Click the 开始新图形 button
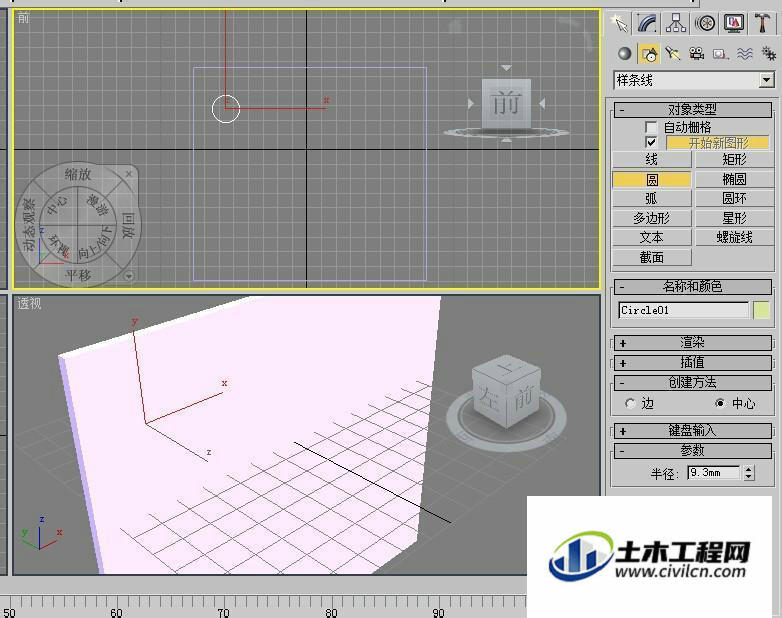Screen dimensions: 782x618 [x=718, y=143]
